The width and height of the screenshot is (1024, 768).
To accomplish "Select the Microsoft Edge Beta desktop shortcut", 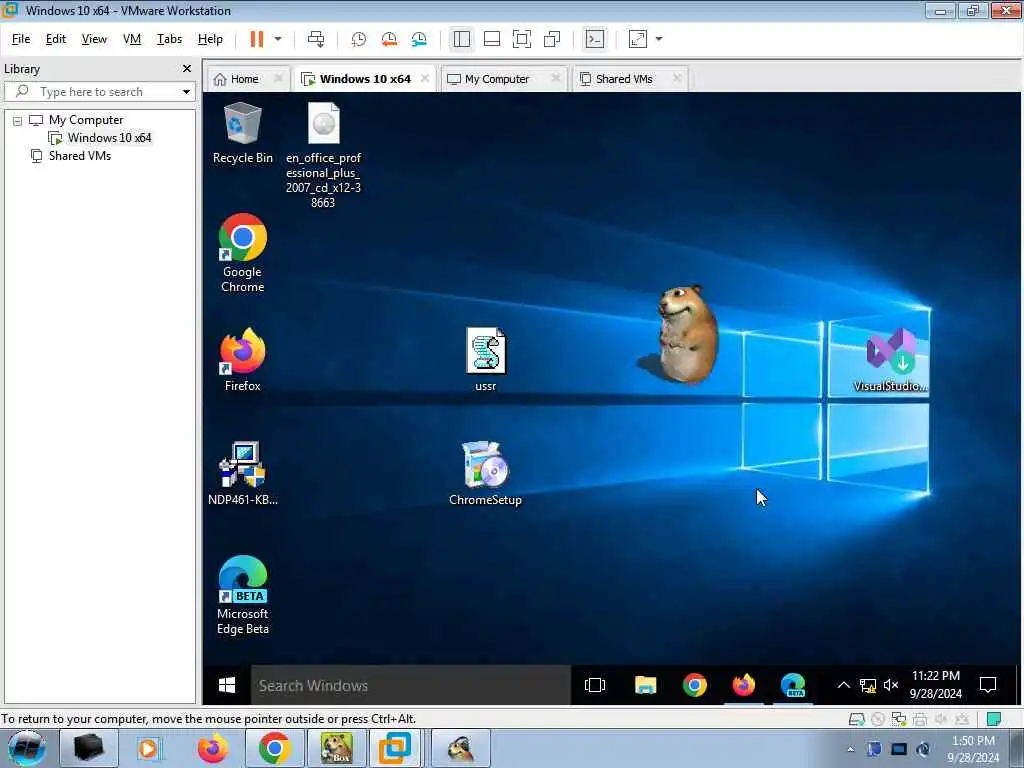I will tap(243, 595).
